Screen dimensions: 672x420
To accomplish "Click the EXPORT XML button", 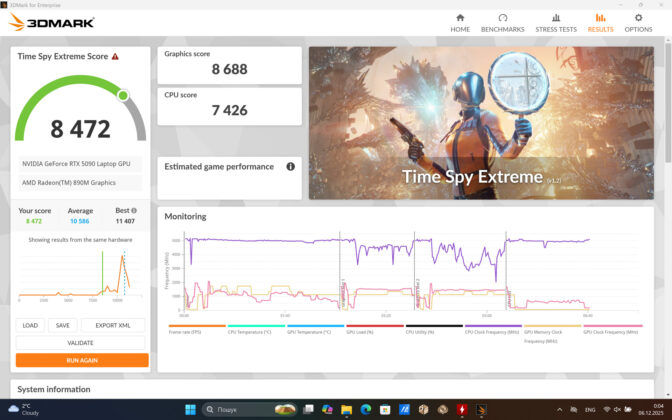I will coord(113,325).
